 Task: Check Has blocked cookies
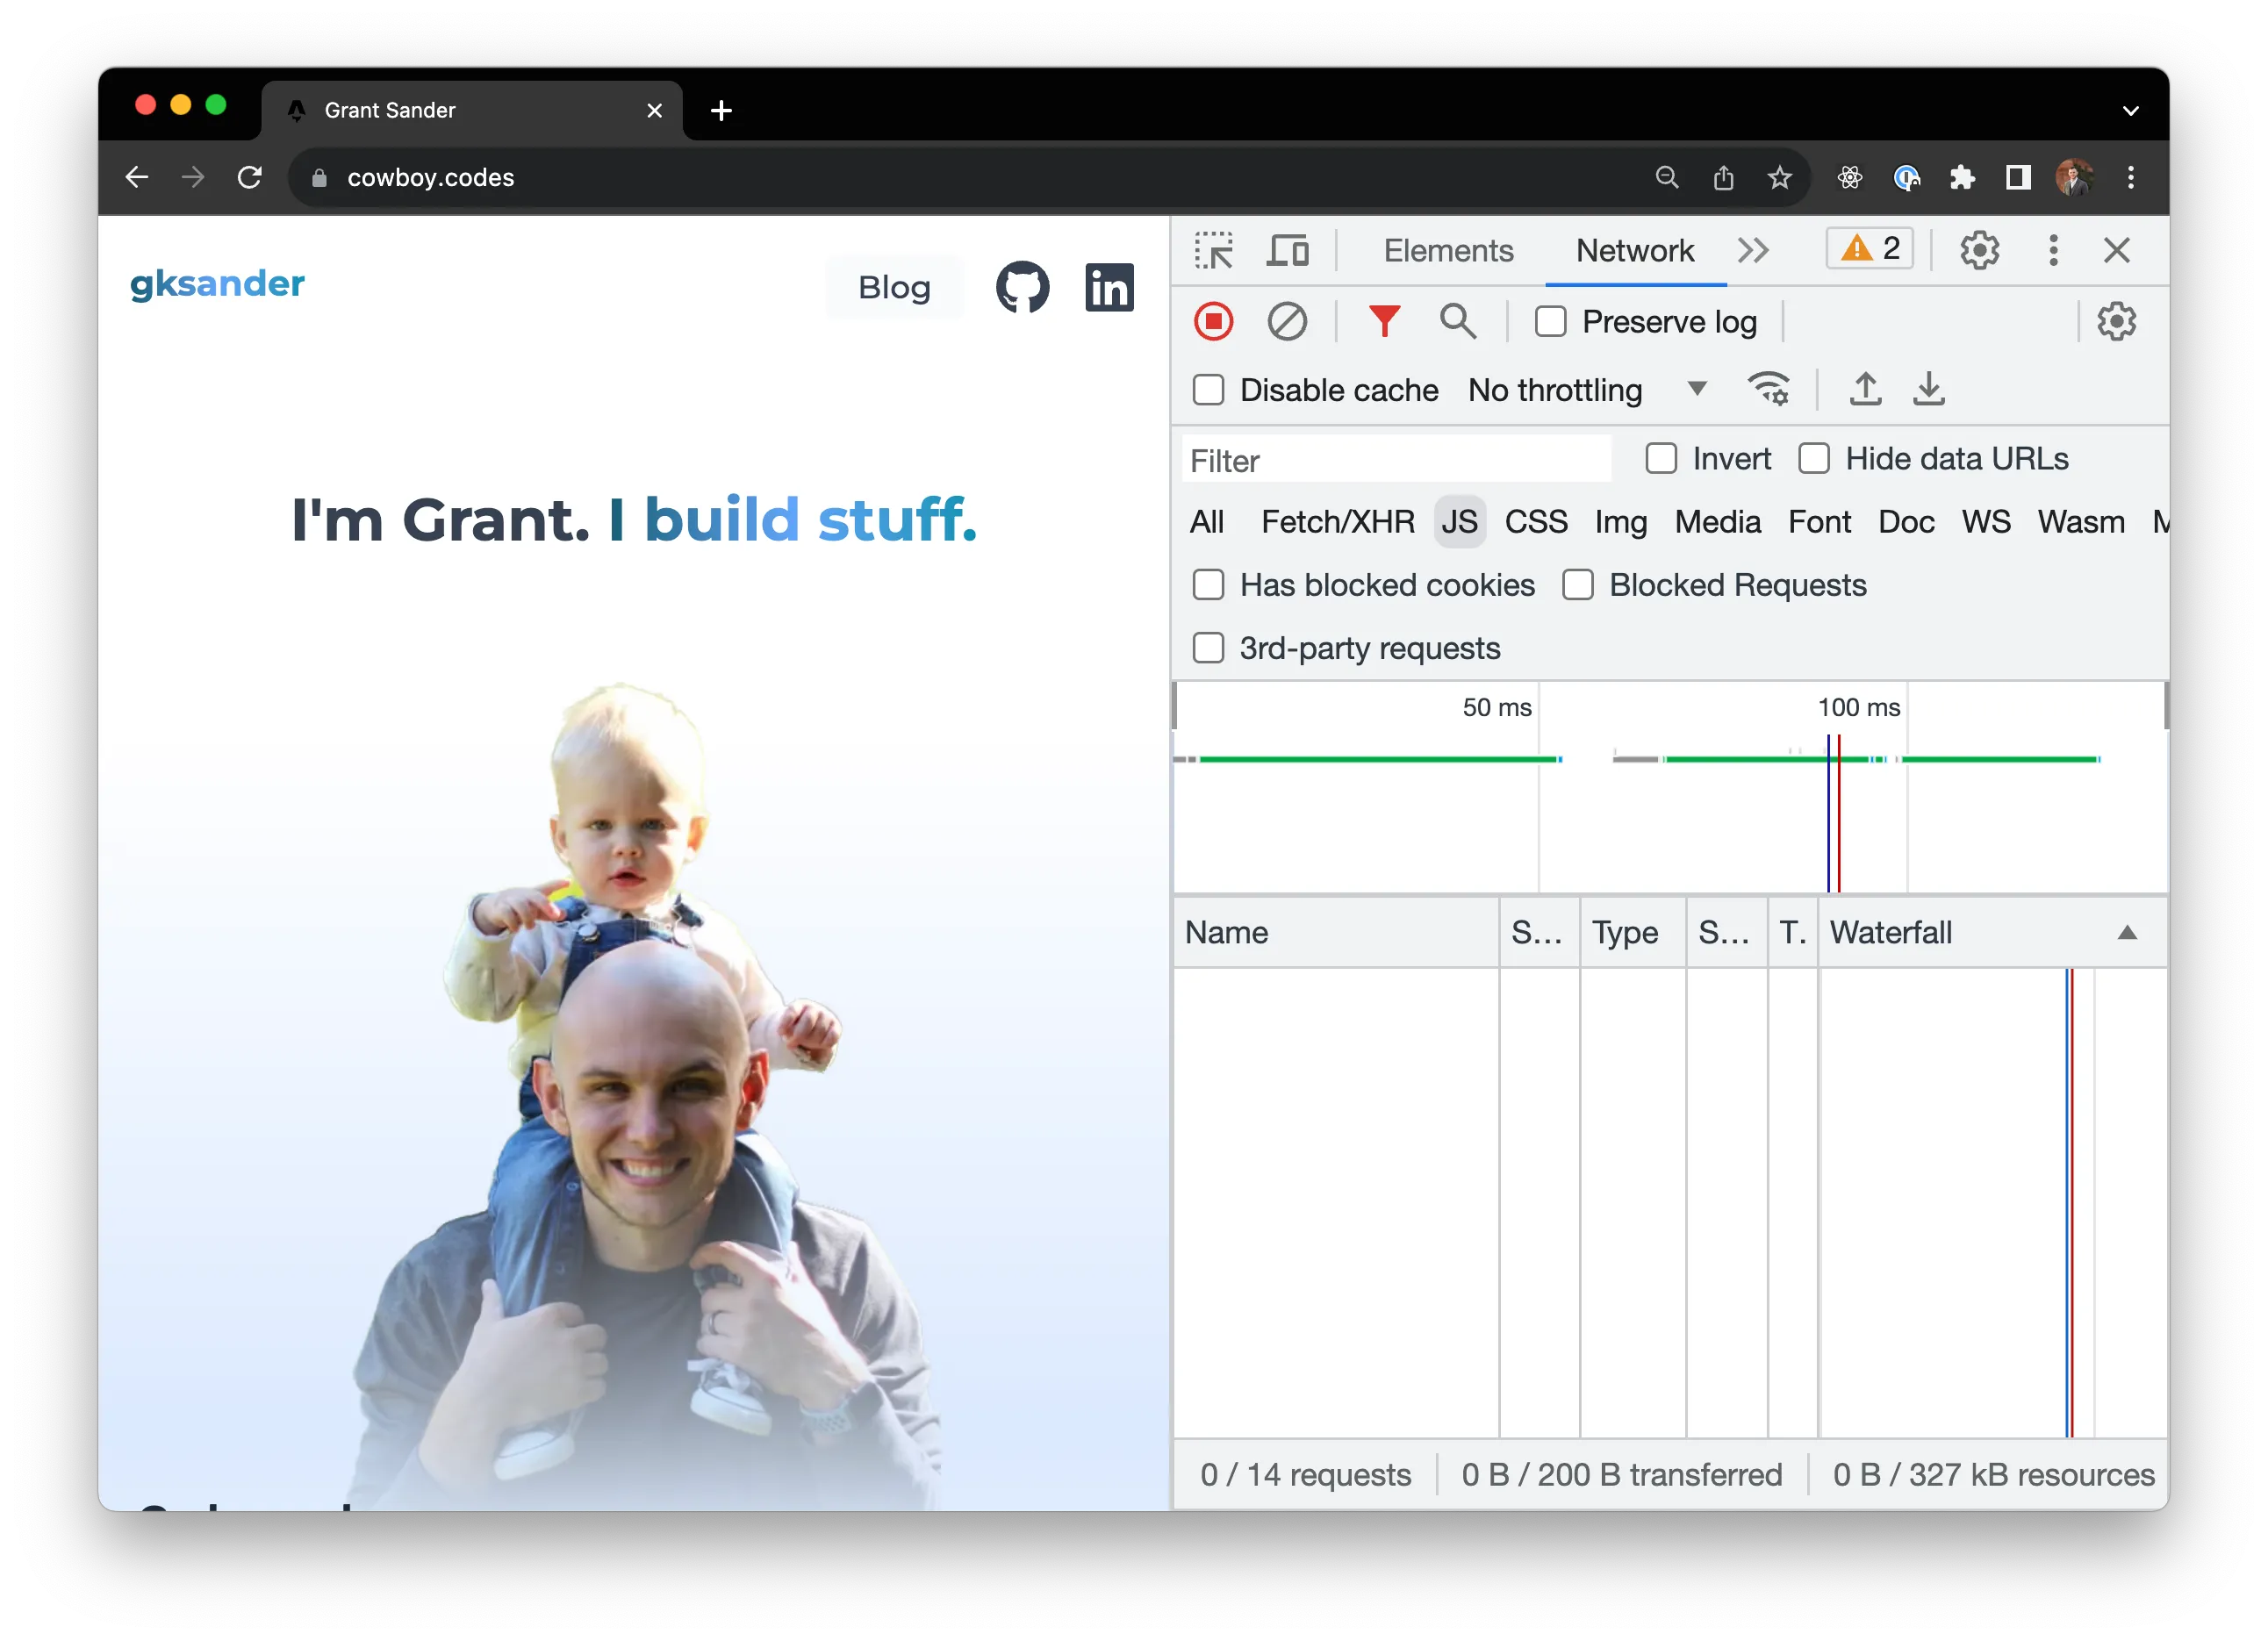point(1209,585)
